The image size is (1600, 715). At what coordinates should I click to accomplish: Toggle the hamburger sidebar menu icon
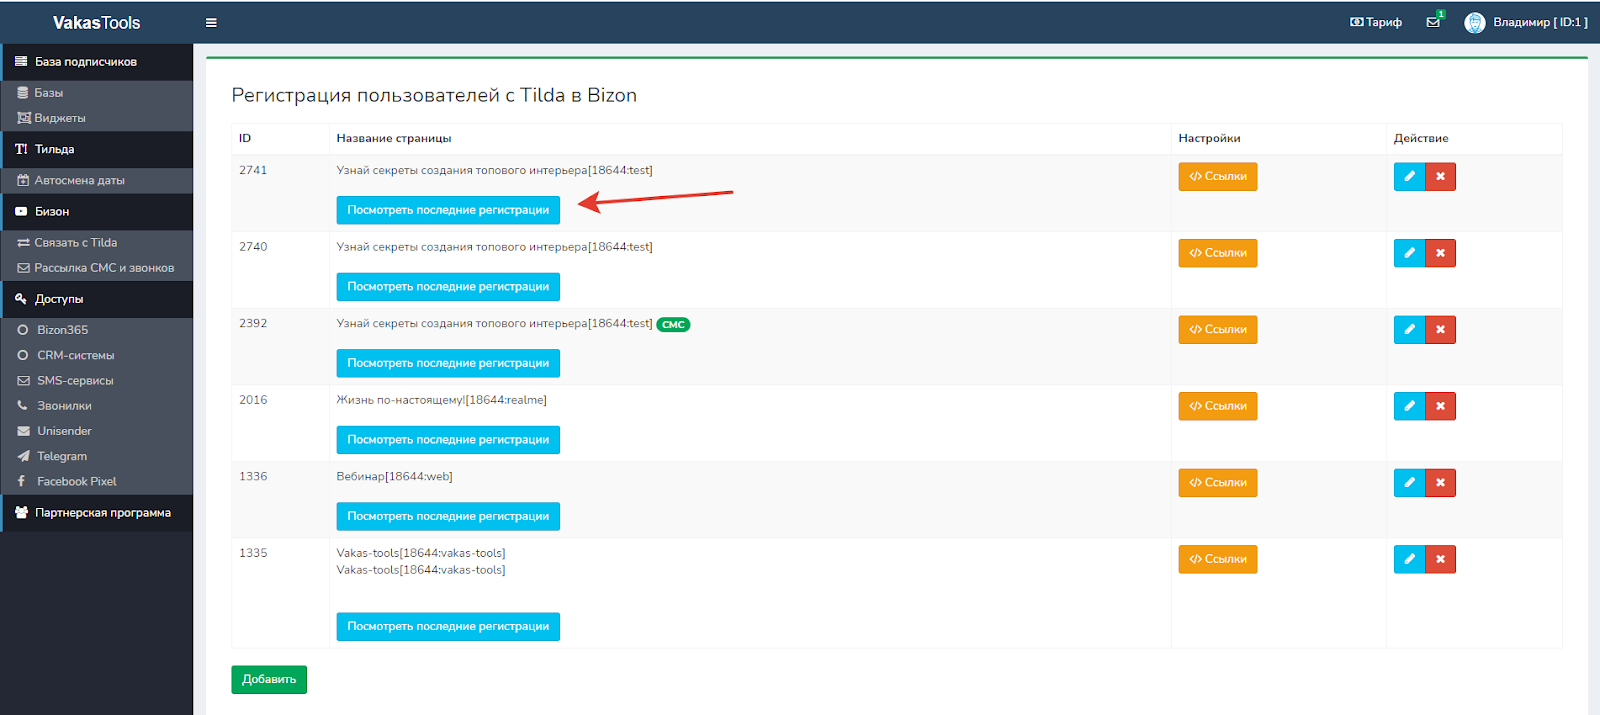[x=211, y=23]
